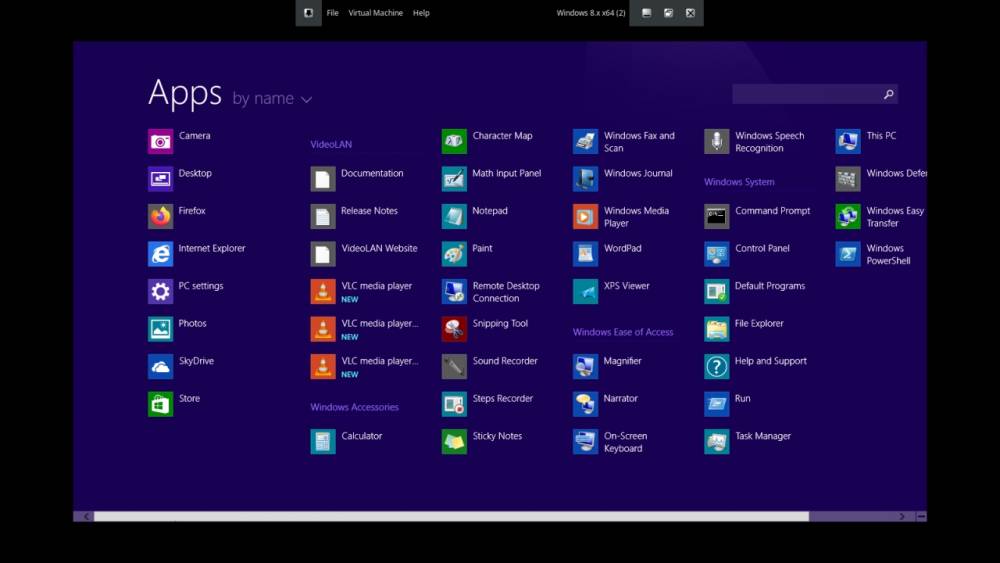Click the apps search input field
This screenshot has height=563, width=1000.
tap(807, 94)
